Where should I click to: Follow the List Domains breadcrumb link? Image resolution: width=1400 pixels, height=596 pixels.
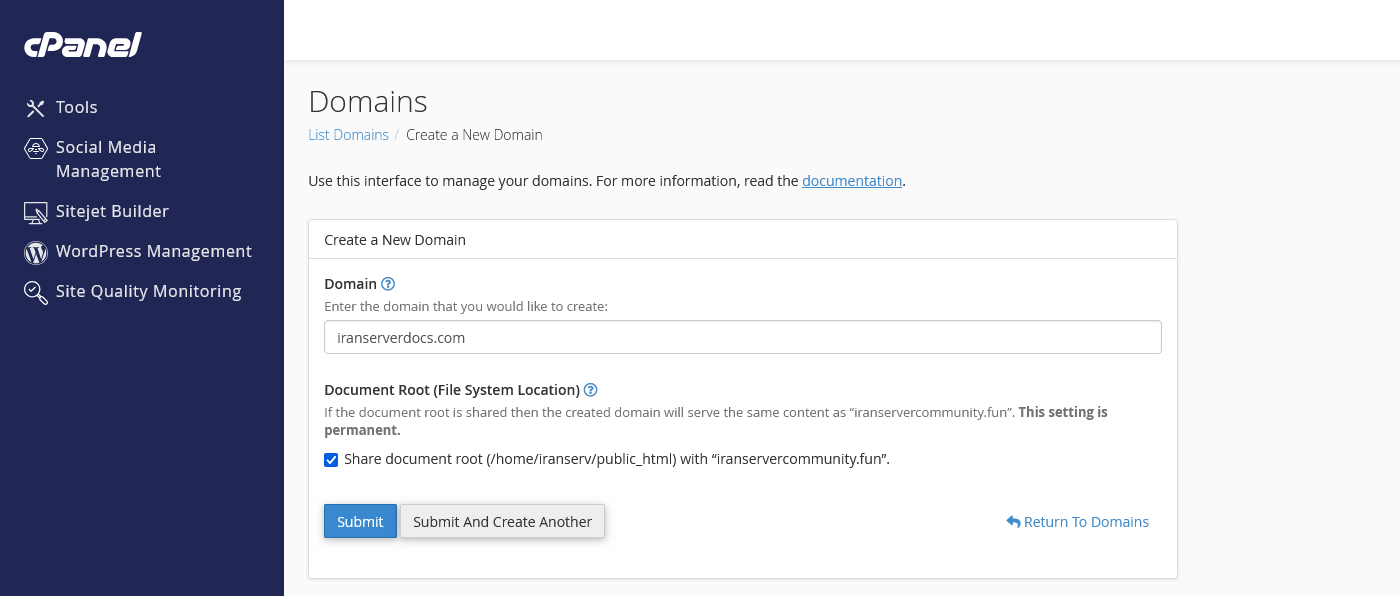coord(348,135)
